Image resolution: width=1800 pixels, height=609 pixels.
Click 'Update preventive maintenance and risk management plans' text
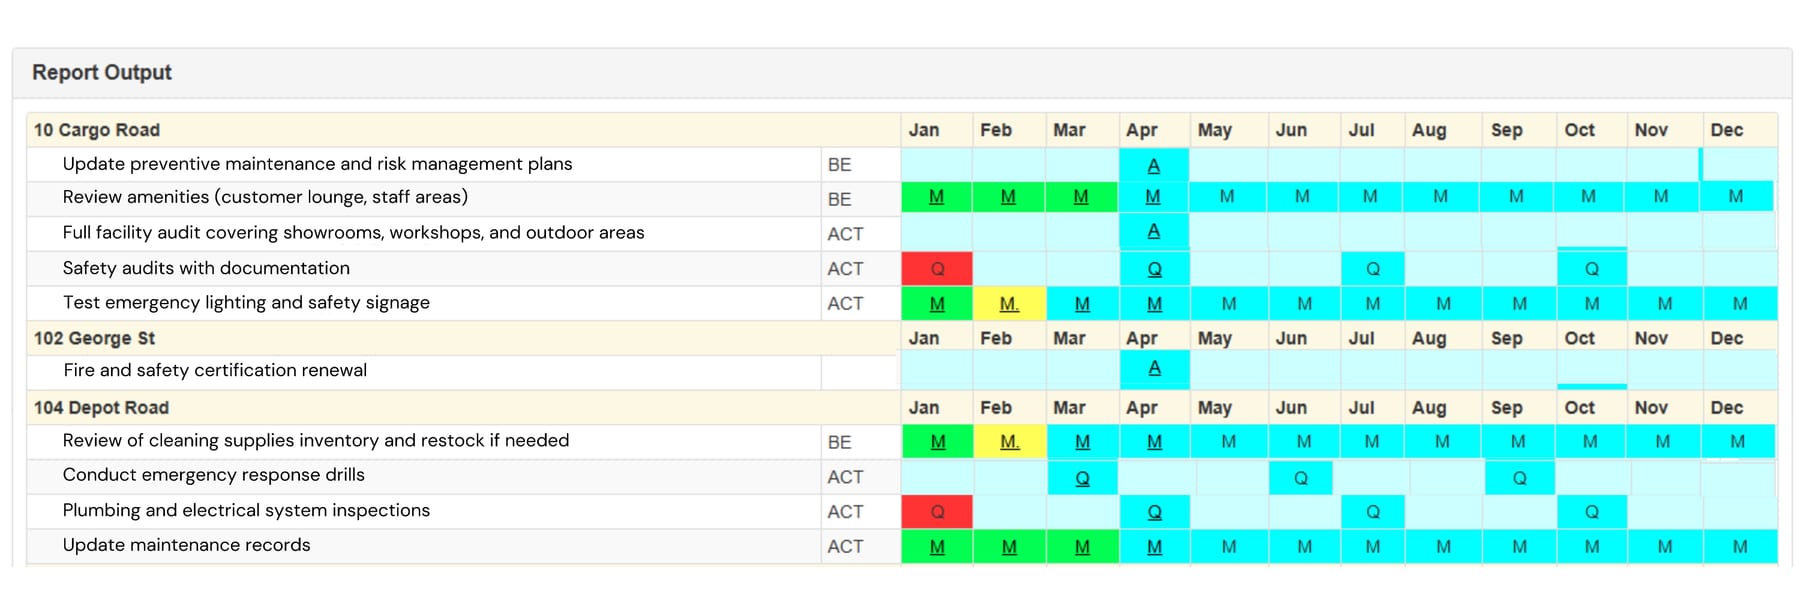(317, 164)
